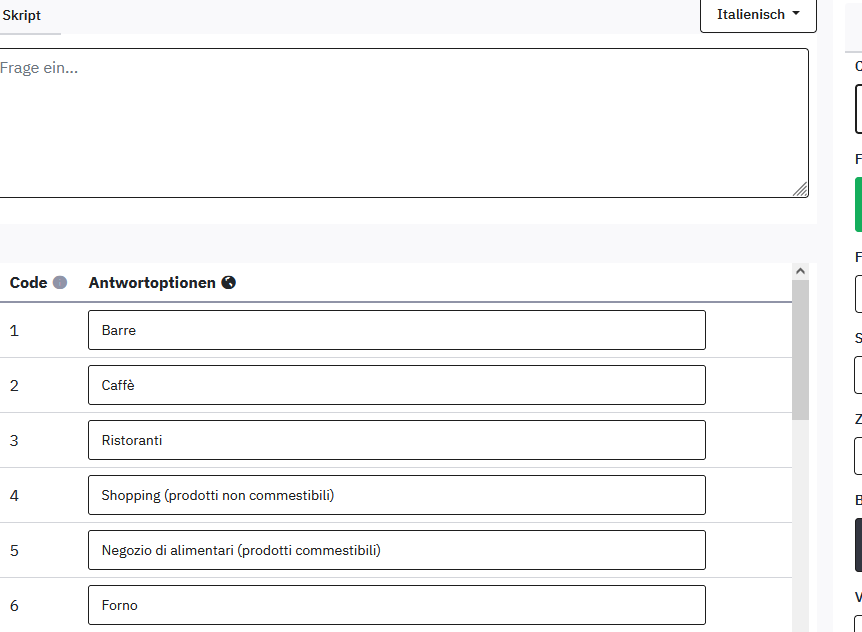Open the Italienisch language dropdown

[758, 15]
